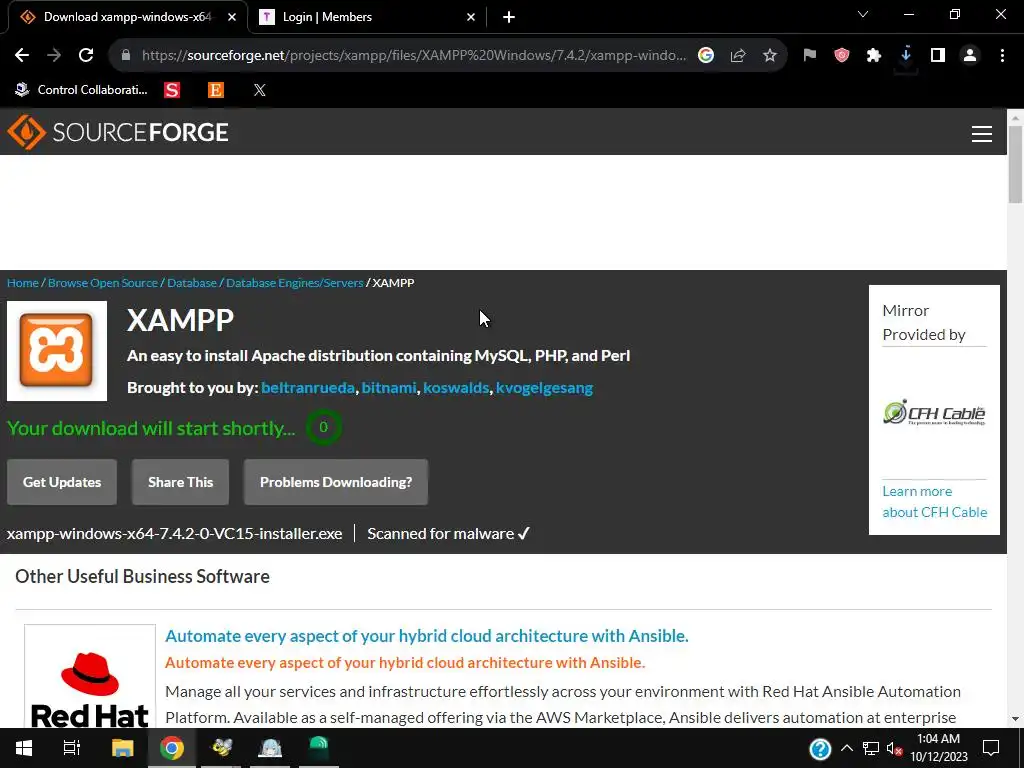The height and width of the screenshot is (768, 1024).
Task: Open Task View on the taskbar
Action: tap(72, 748)
